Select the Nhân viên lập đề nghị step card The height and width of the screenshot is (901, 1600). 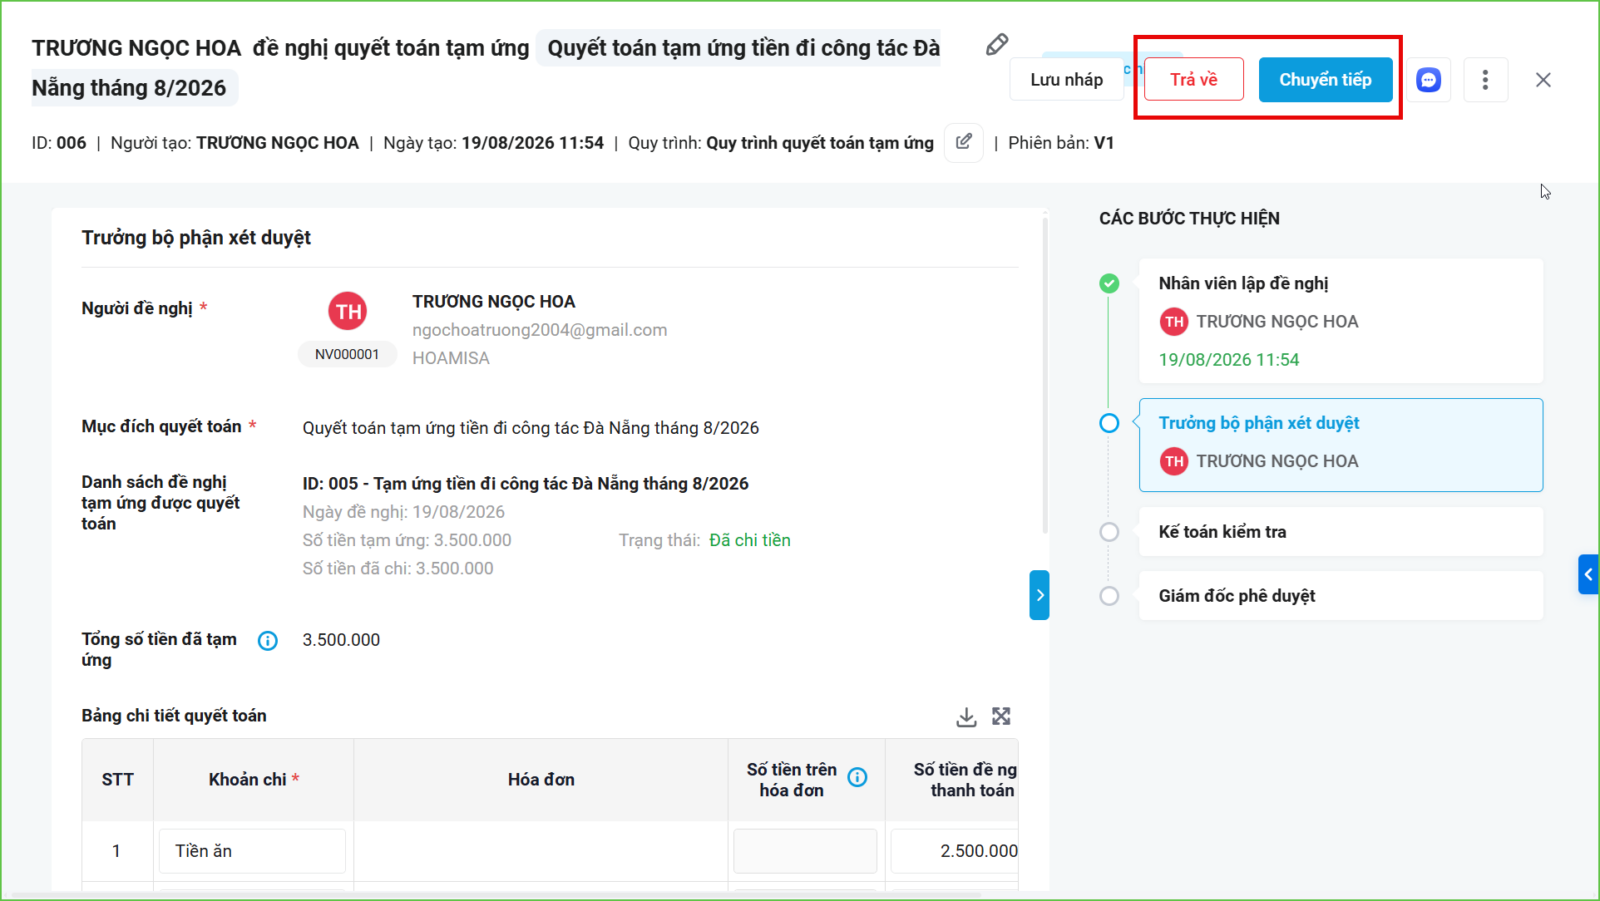(x=1341, y=321)
